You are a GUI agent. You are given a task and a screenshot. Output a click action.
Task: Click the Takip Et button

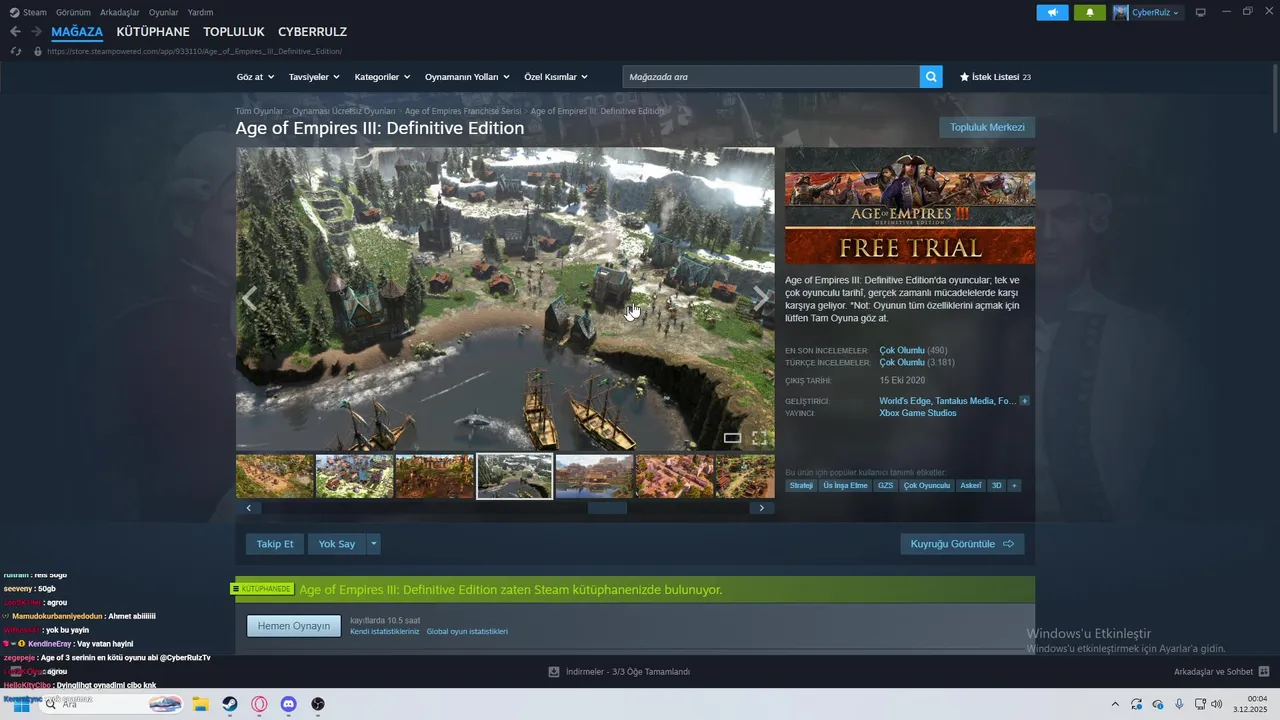tap(275, 544)
